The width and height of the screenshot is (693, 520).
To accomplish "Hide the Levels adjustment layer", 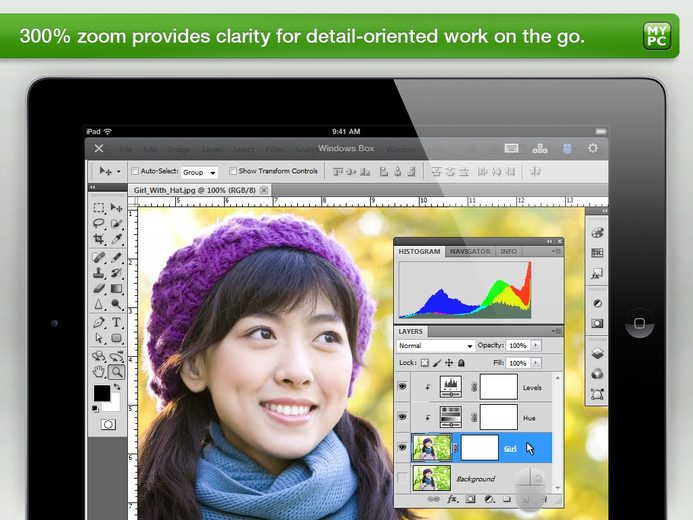I will coord(402,387).
